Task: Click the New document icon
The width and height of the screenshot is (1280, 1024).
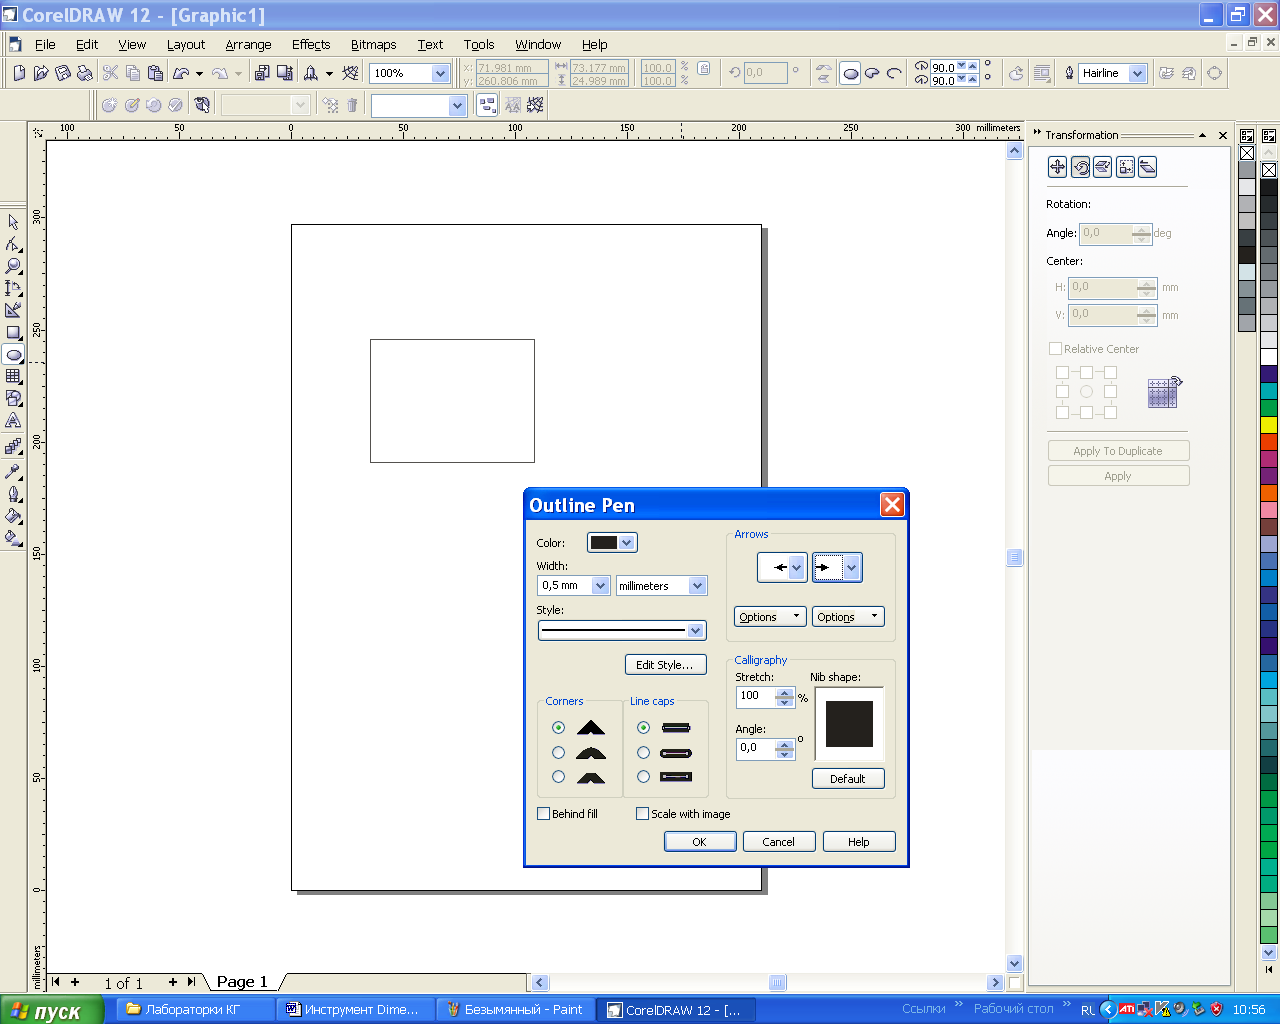Action: pyautogui.click(x=19, y=73)
